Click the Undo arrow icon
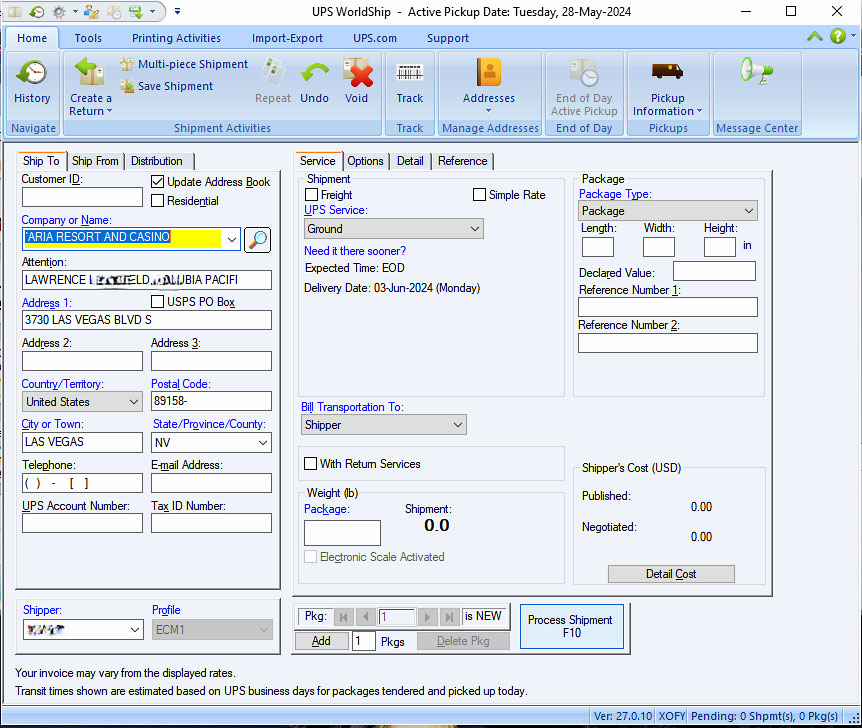862x728 pixels. (x=314, y=74)
